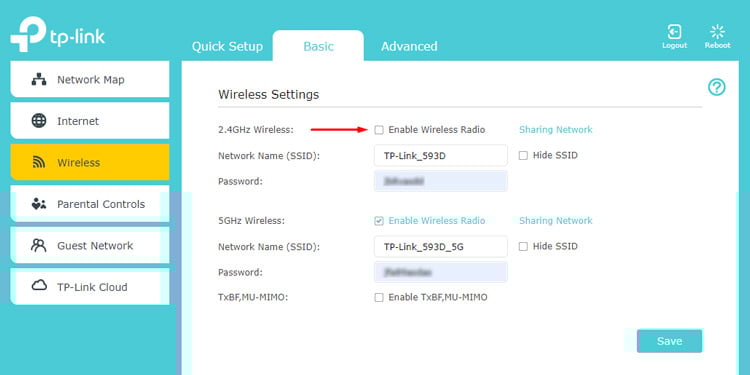Select Wireless menu item
Screen dimensions: 750x375
[90, 163]
